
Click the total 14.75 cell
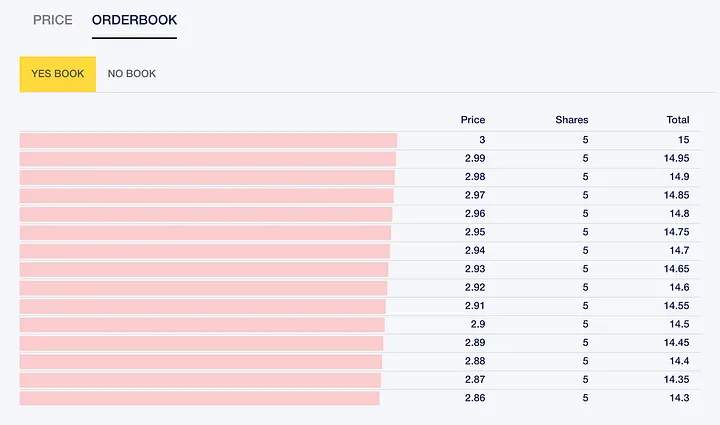click(x=675, y=232)
